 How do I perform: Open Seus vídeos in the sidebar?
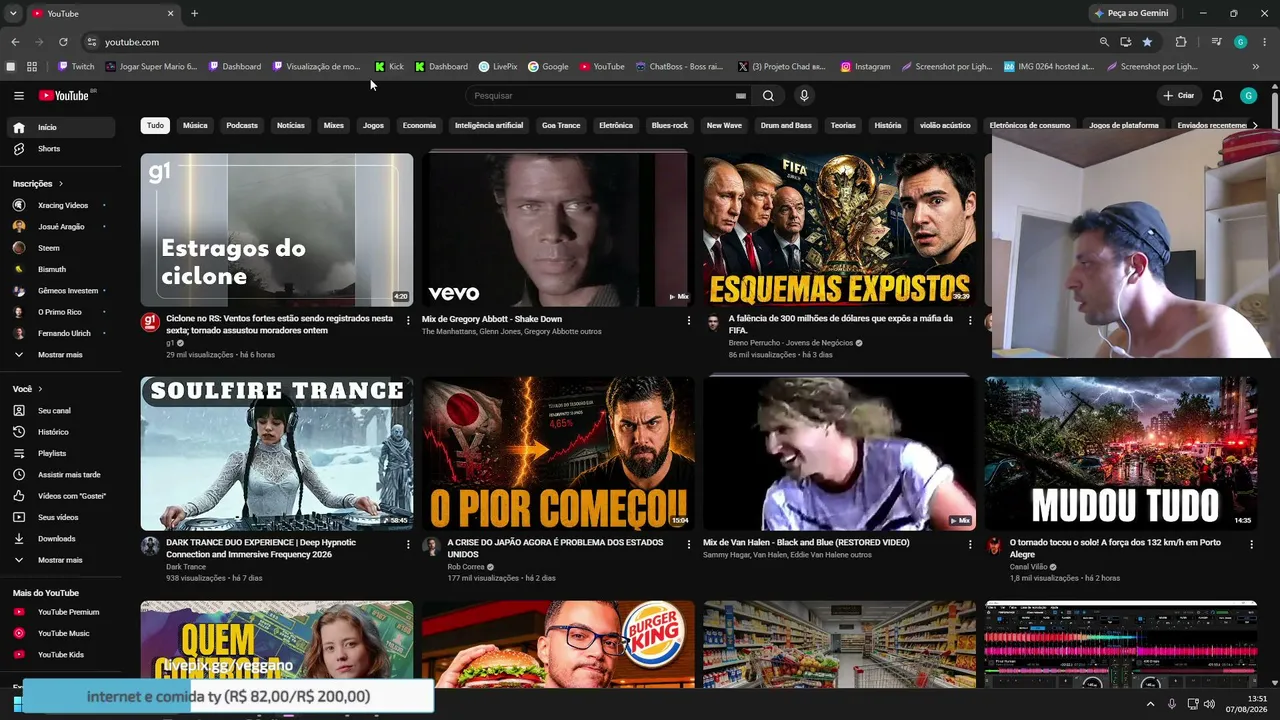point(62,517)
